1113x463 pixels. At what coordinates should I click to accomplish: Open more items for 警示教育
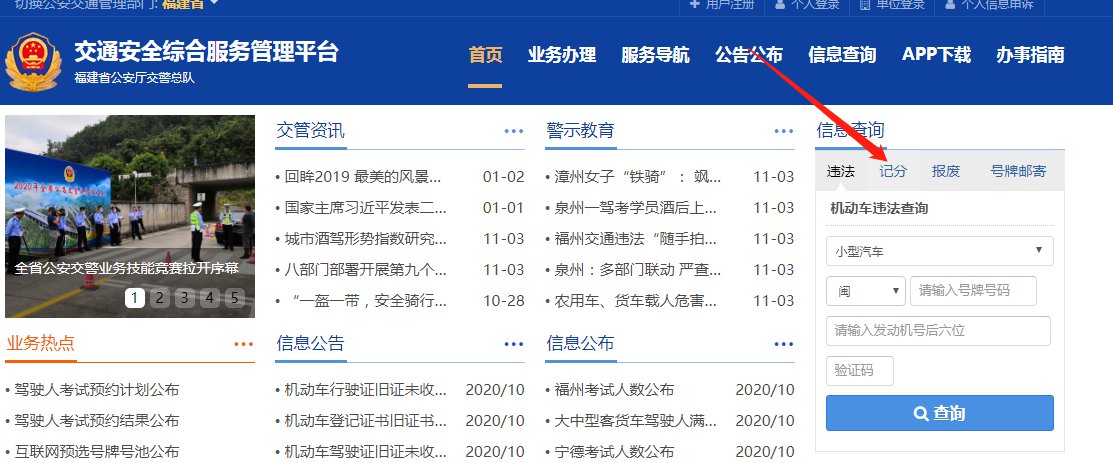[784, 131]
